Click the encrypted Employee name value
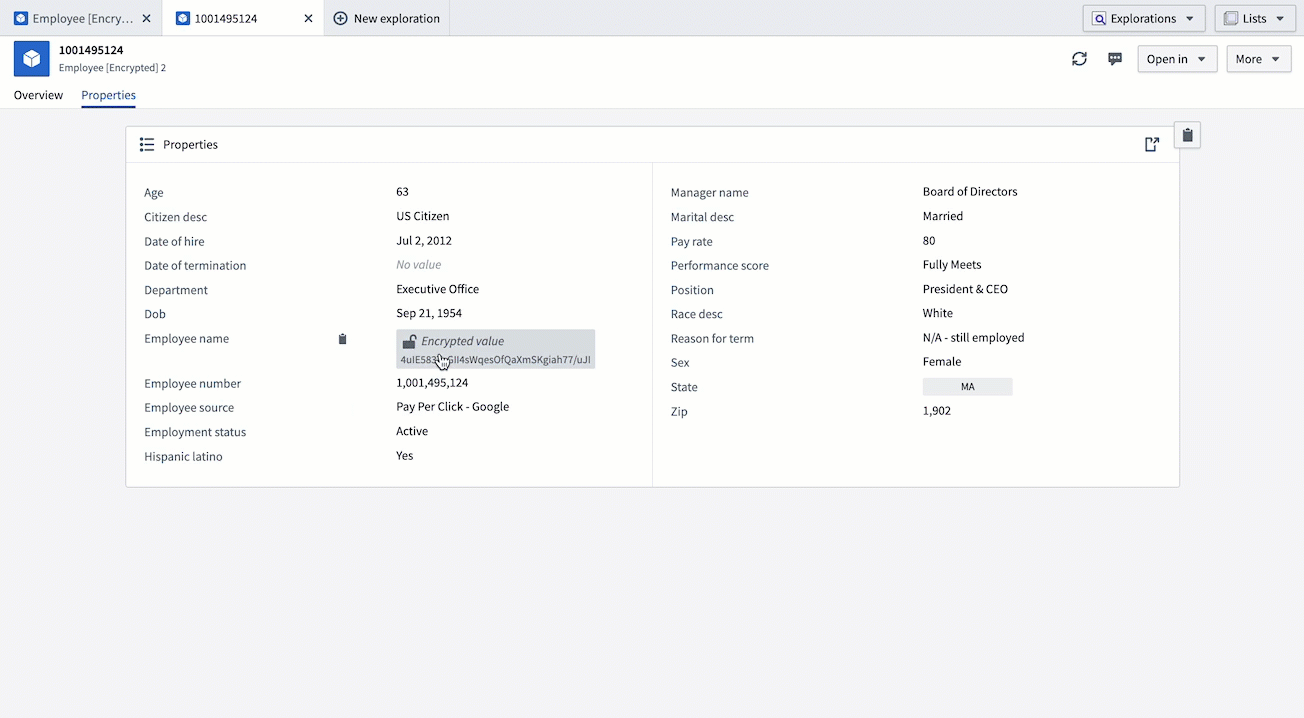The height and width of the screenshot is (718, 1304). click(x=496, y=349)
